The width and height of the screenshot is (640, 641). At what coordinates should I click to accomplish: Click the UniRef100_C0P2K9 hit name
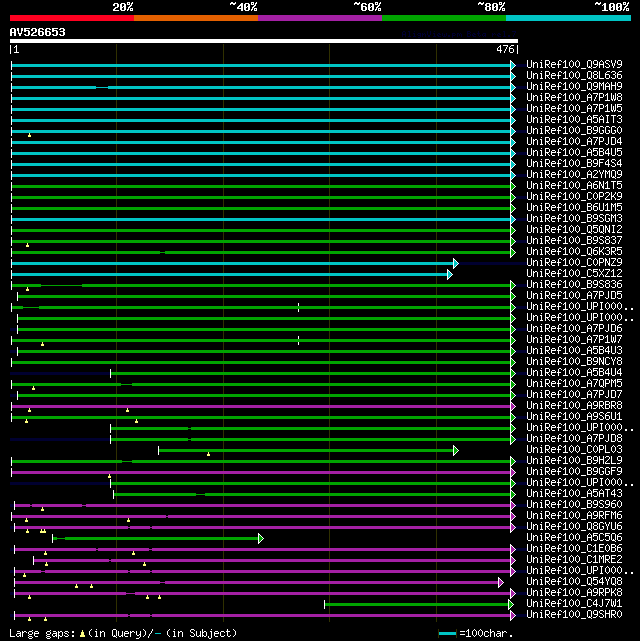(x=574, y=197)
